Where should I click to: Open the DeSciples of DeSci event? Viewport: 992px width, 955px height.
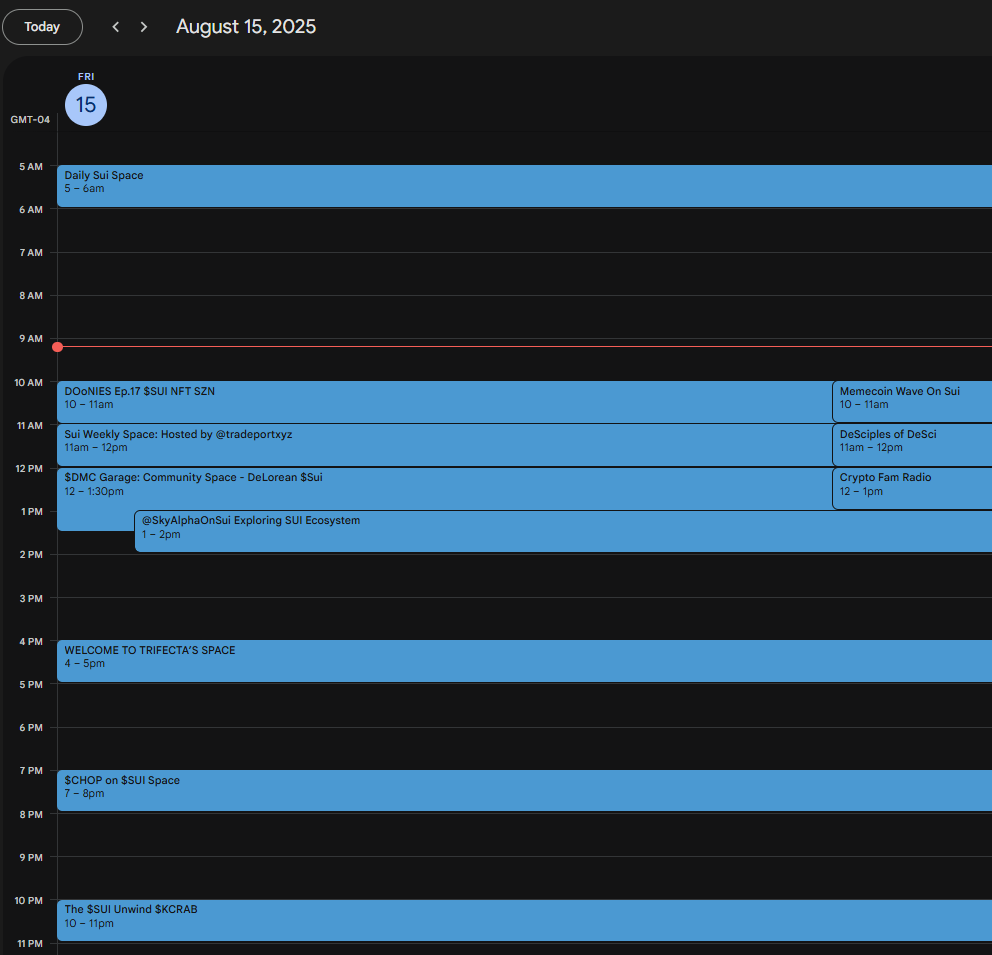pos(912,445)
